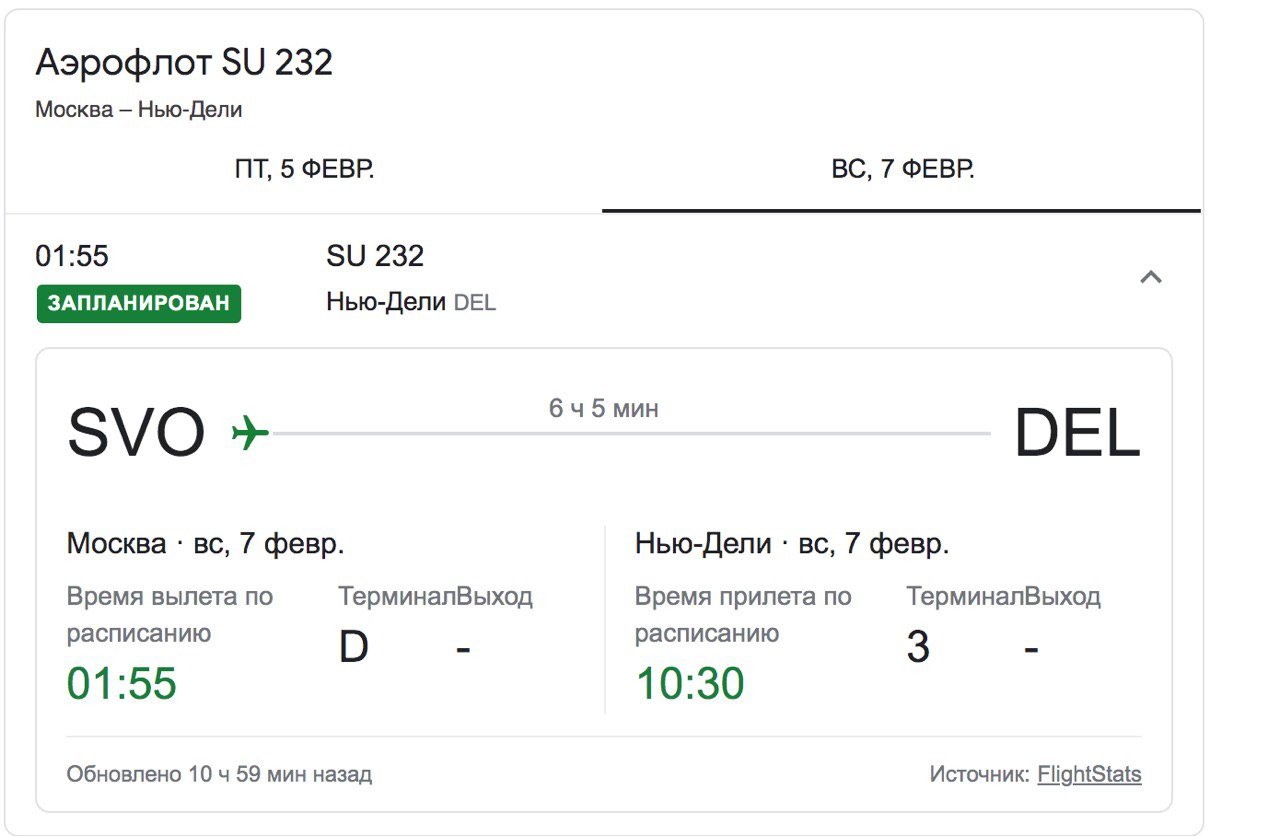Screen dimensions: 1280x836
Task: Click the Москва · вс, 7 февр. heading
Action: [206, 544]
